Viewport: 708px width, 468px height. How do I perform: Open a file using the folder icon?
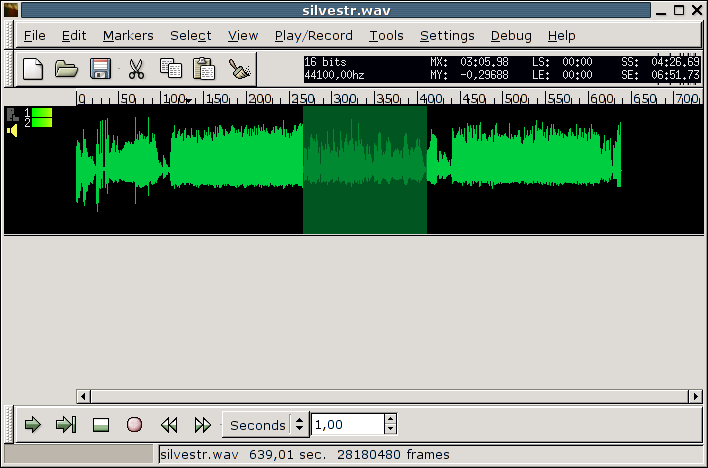(66, 70)
